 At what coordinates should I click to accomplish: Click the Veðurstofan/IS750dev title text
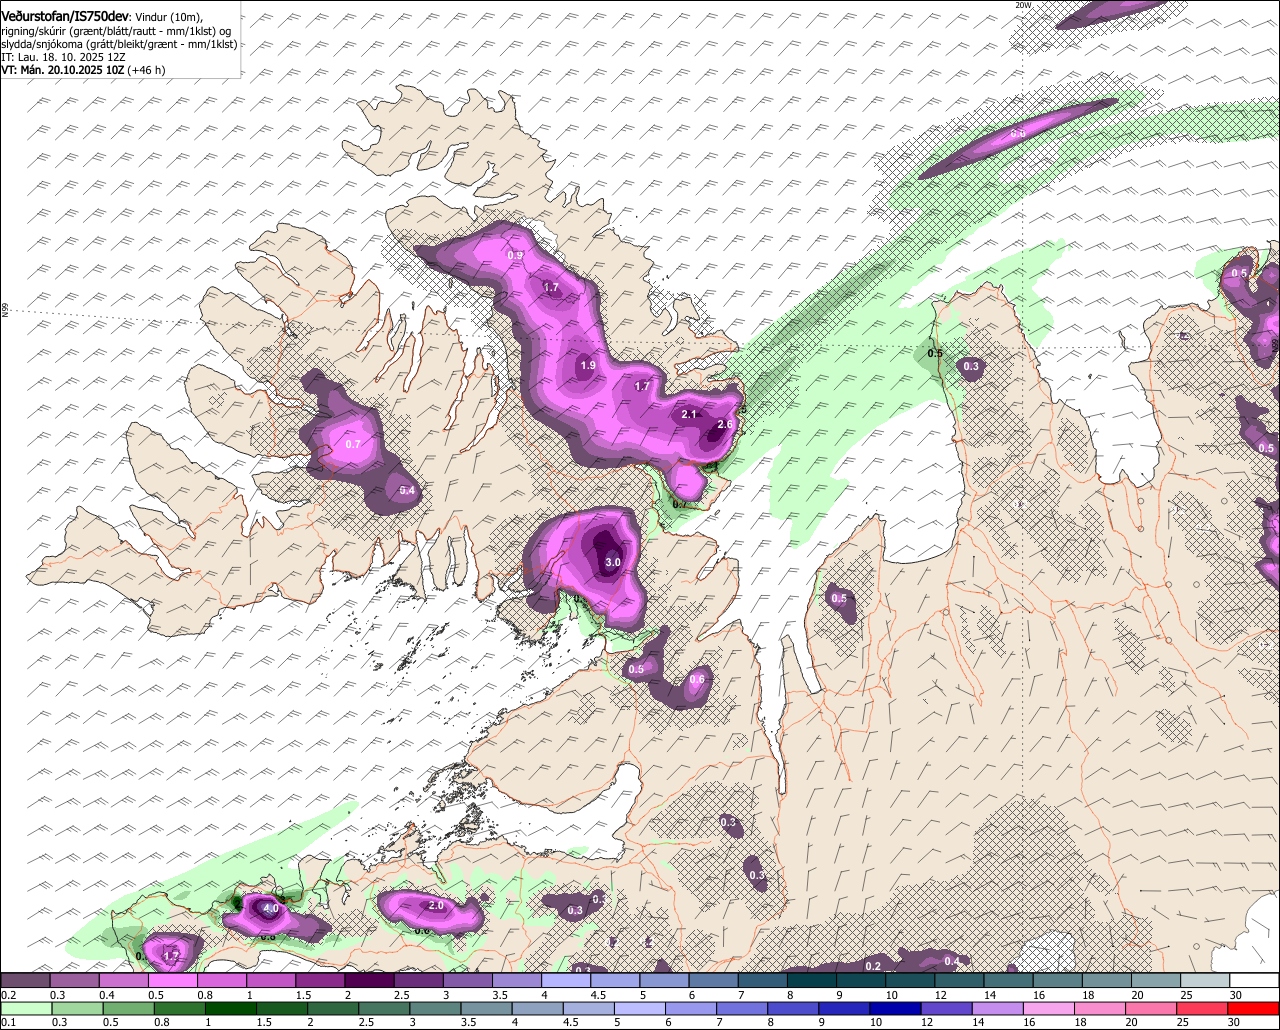pyautogui.click(x=64, y=16)
